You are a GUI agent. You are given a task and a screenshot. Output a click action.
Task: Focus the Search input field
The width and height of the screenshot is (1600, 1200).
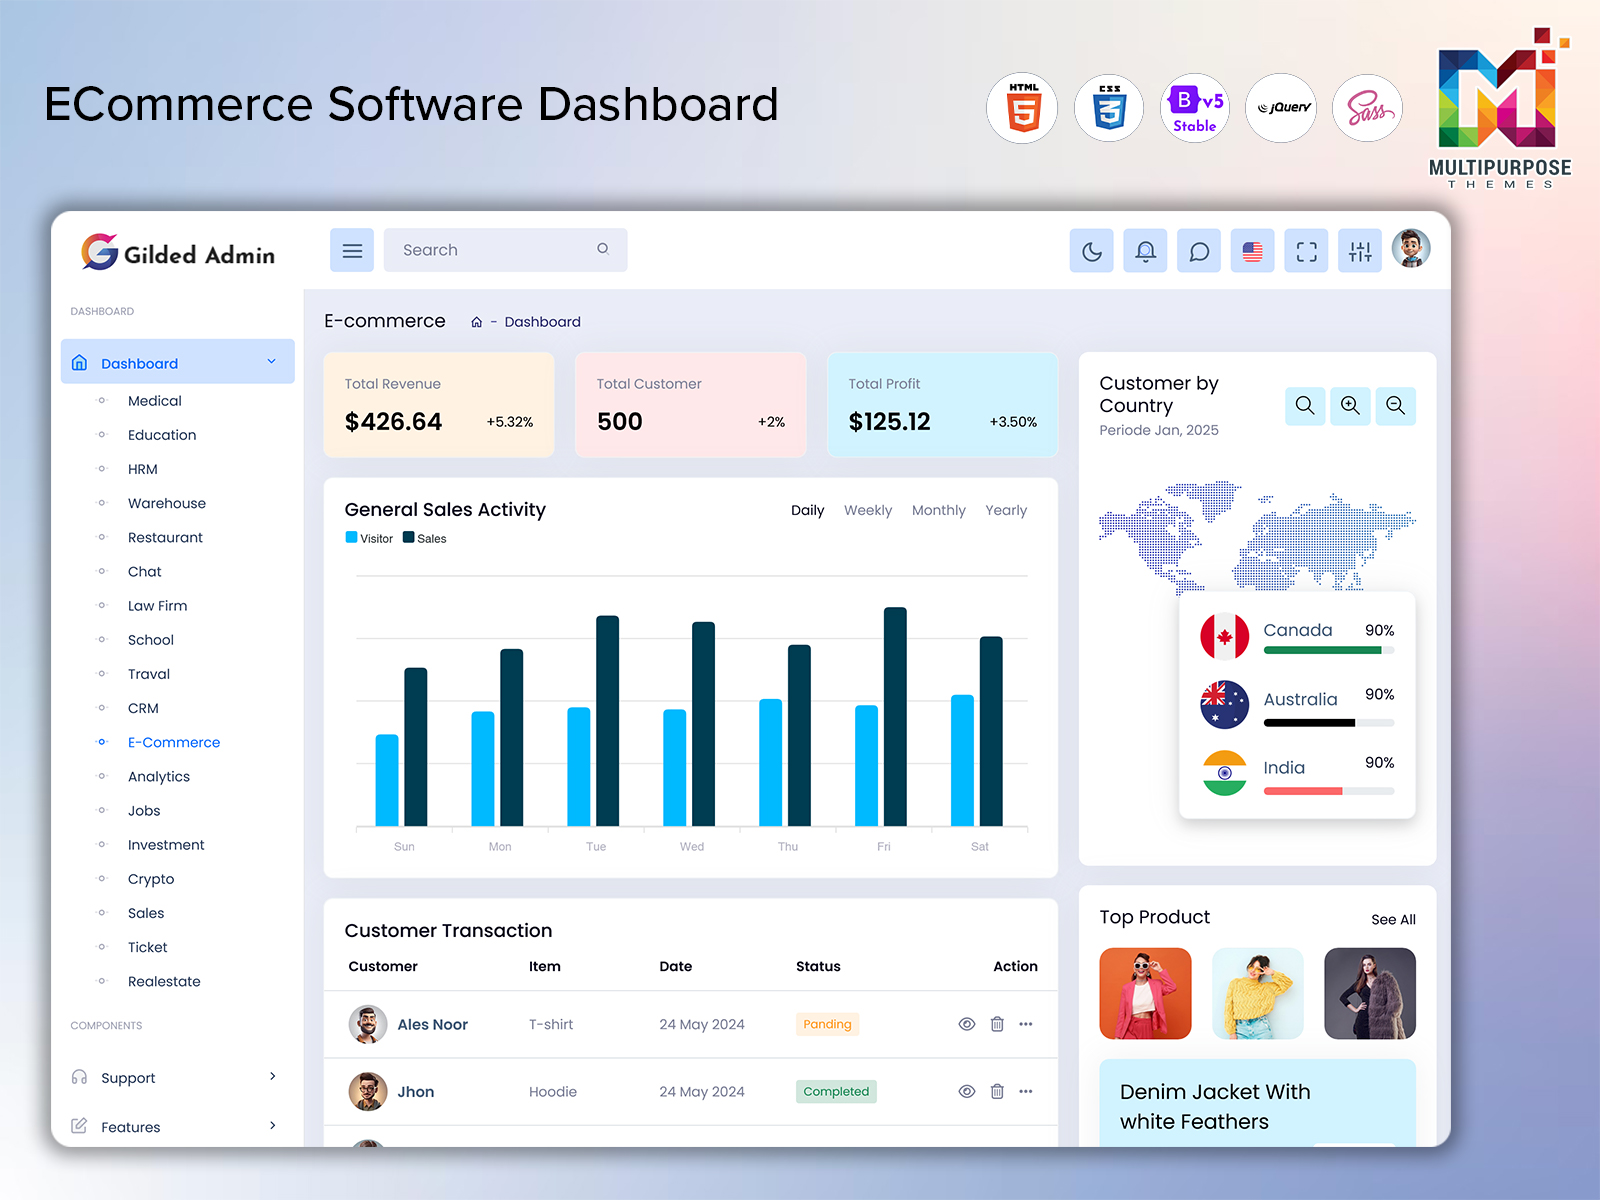[505, 250]
